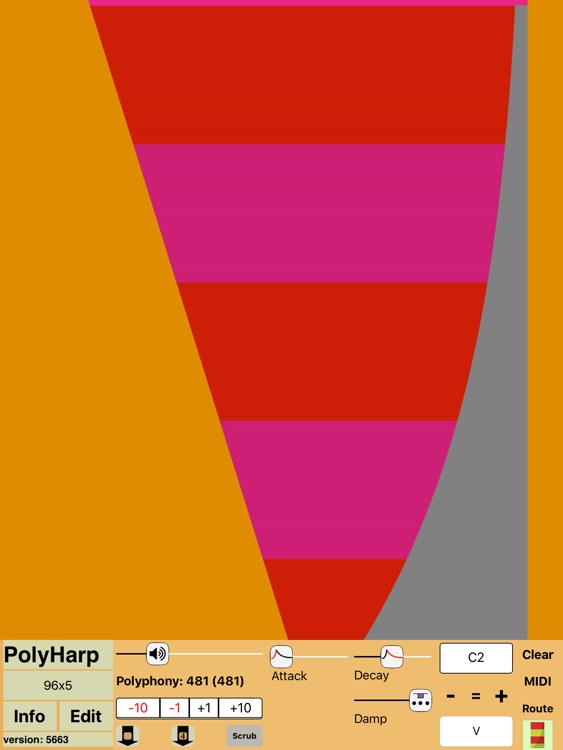Decrease polyphony by 10

[138, 707]
